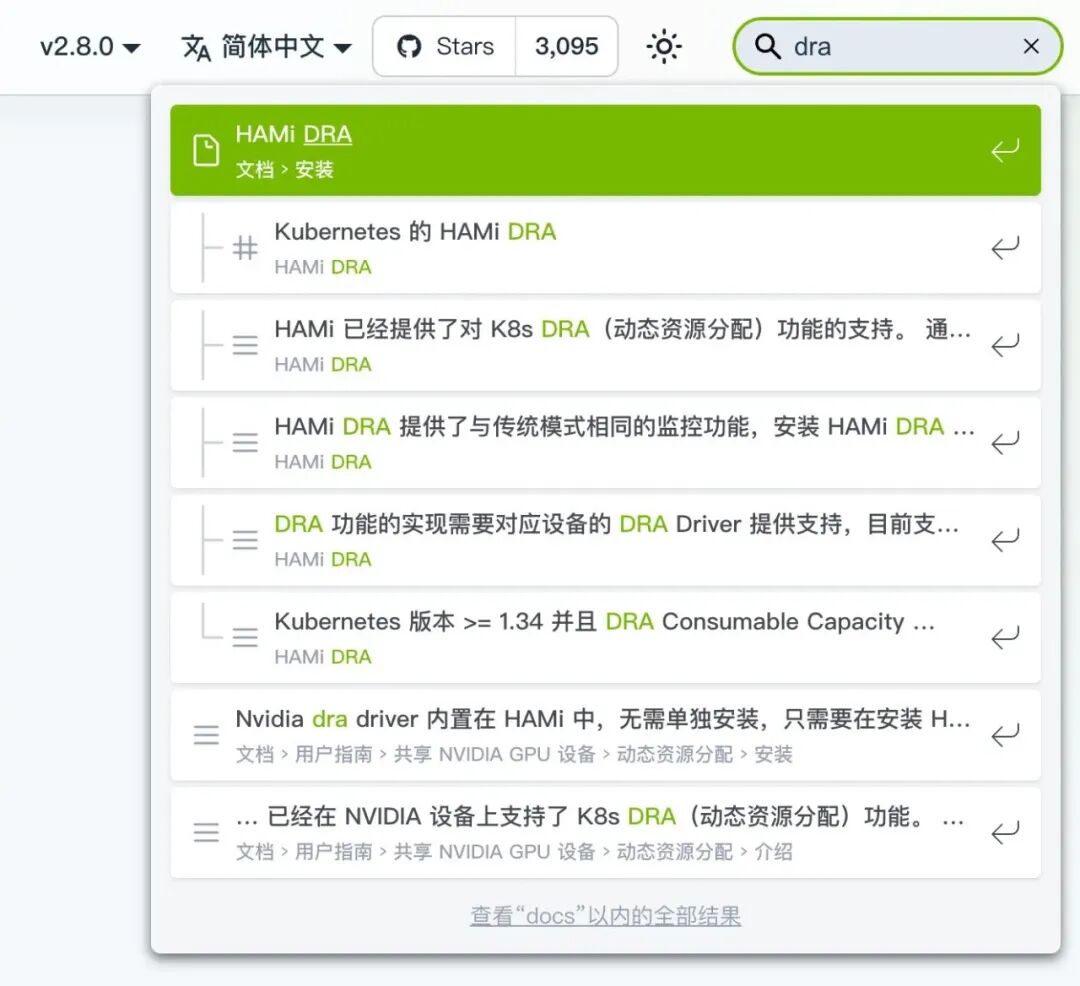The image size is (1080, 986).
Task: Click the 3,095 stars count button
Action: coord(567,46)
